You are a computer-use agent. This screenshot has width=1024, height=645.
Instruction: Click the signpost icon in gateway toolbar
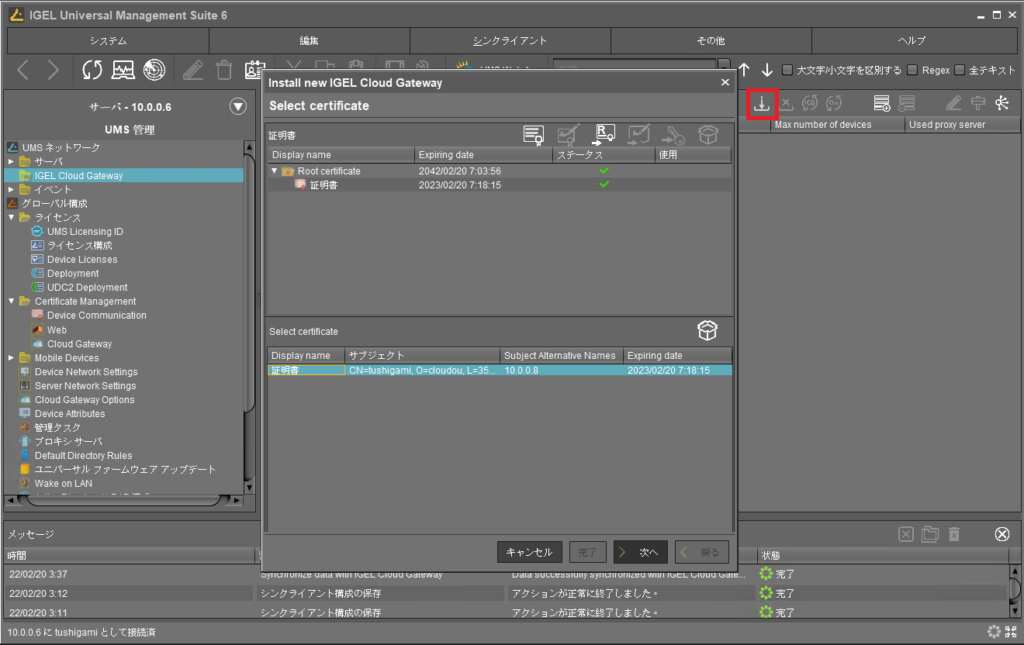[978, 103]
